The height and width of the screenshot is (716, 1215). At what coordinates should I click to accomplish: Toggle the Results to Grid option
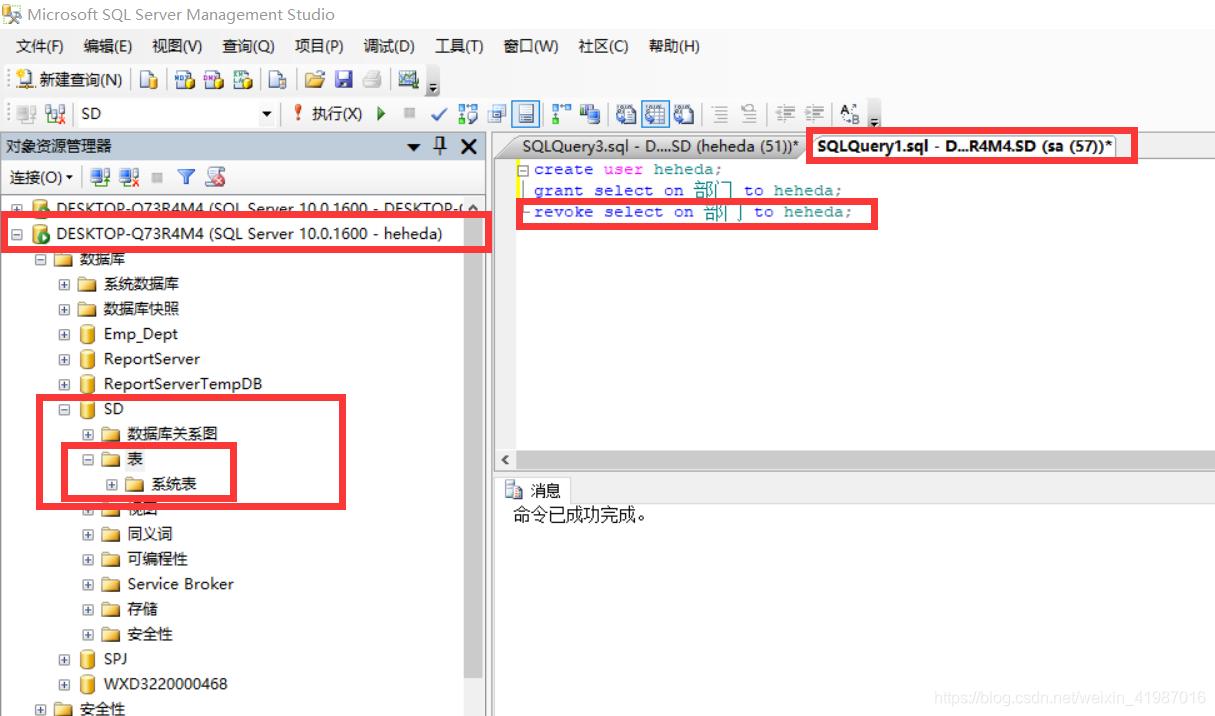tap(655, 113)
